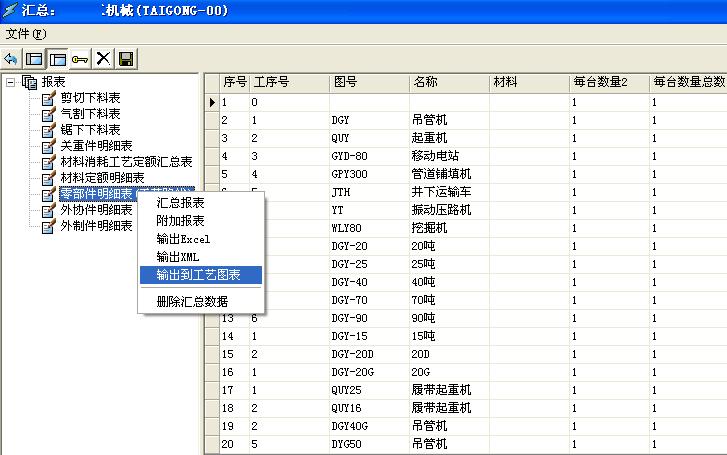Select 气割下料表 in the report tree

90,114
